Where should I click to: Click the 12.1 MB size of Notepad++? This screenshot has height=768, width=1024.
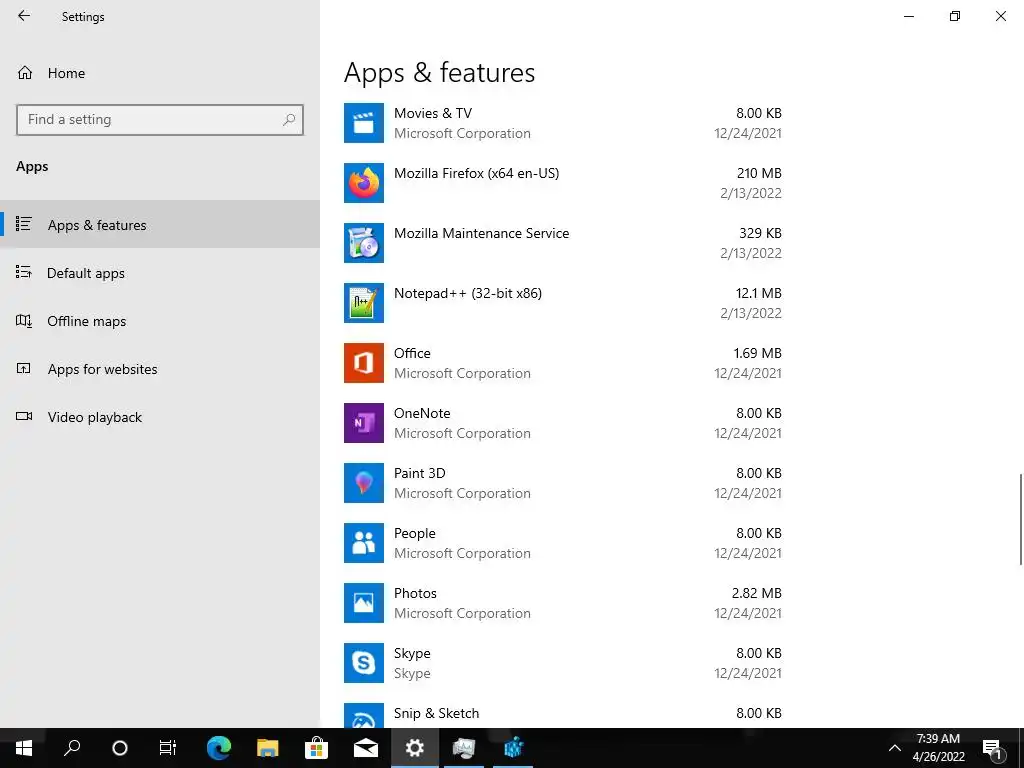click(758, 293)
